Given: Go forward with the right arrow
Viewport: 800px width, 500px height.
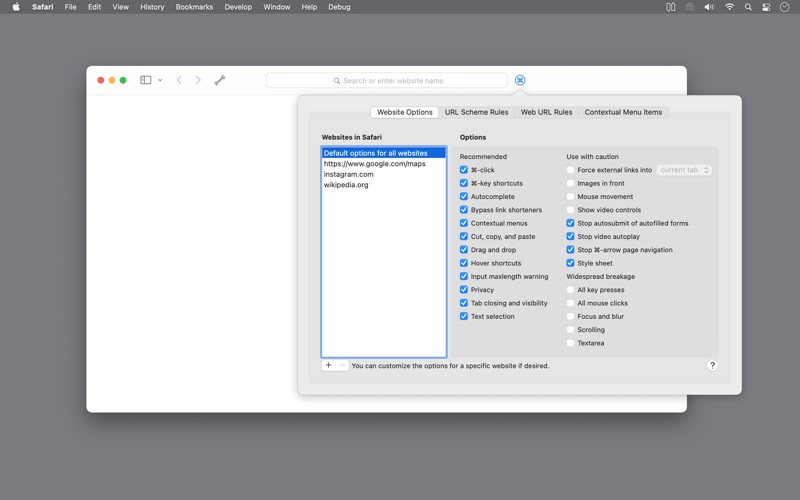Looking at the screenshot, I should tap(198, 80).
